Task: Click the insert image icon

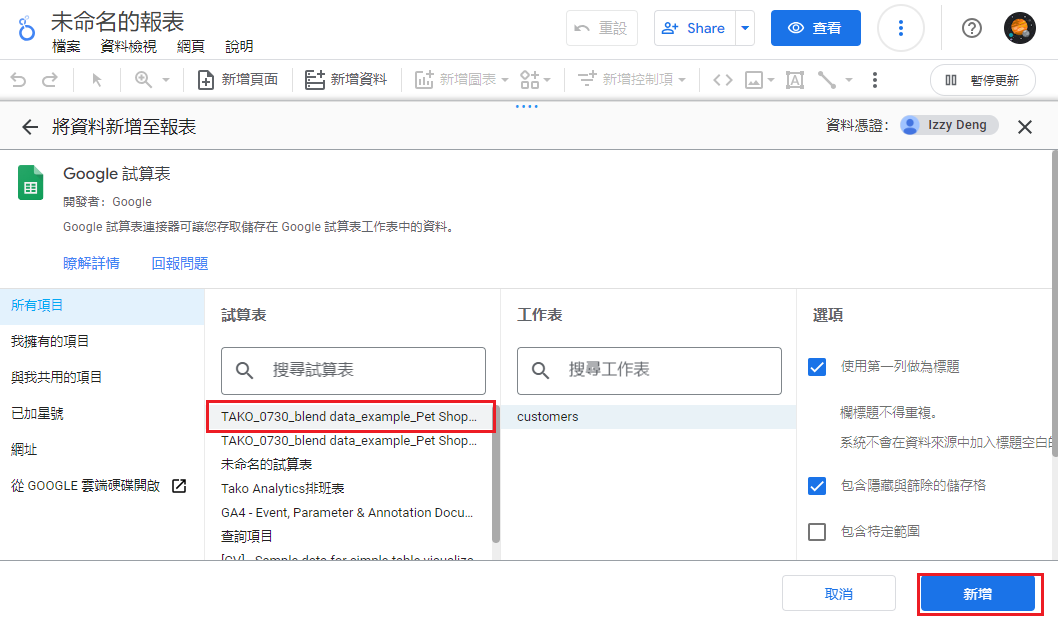Action: tap(754, 80)
